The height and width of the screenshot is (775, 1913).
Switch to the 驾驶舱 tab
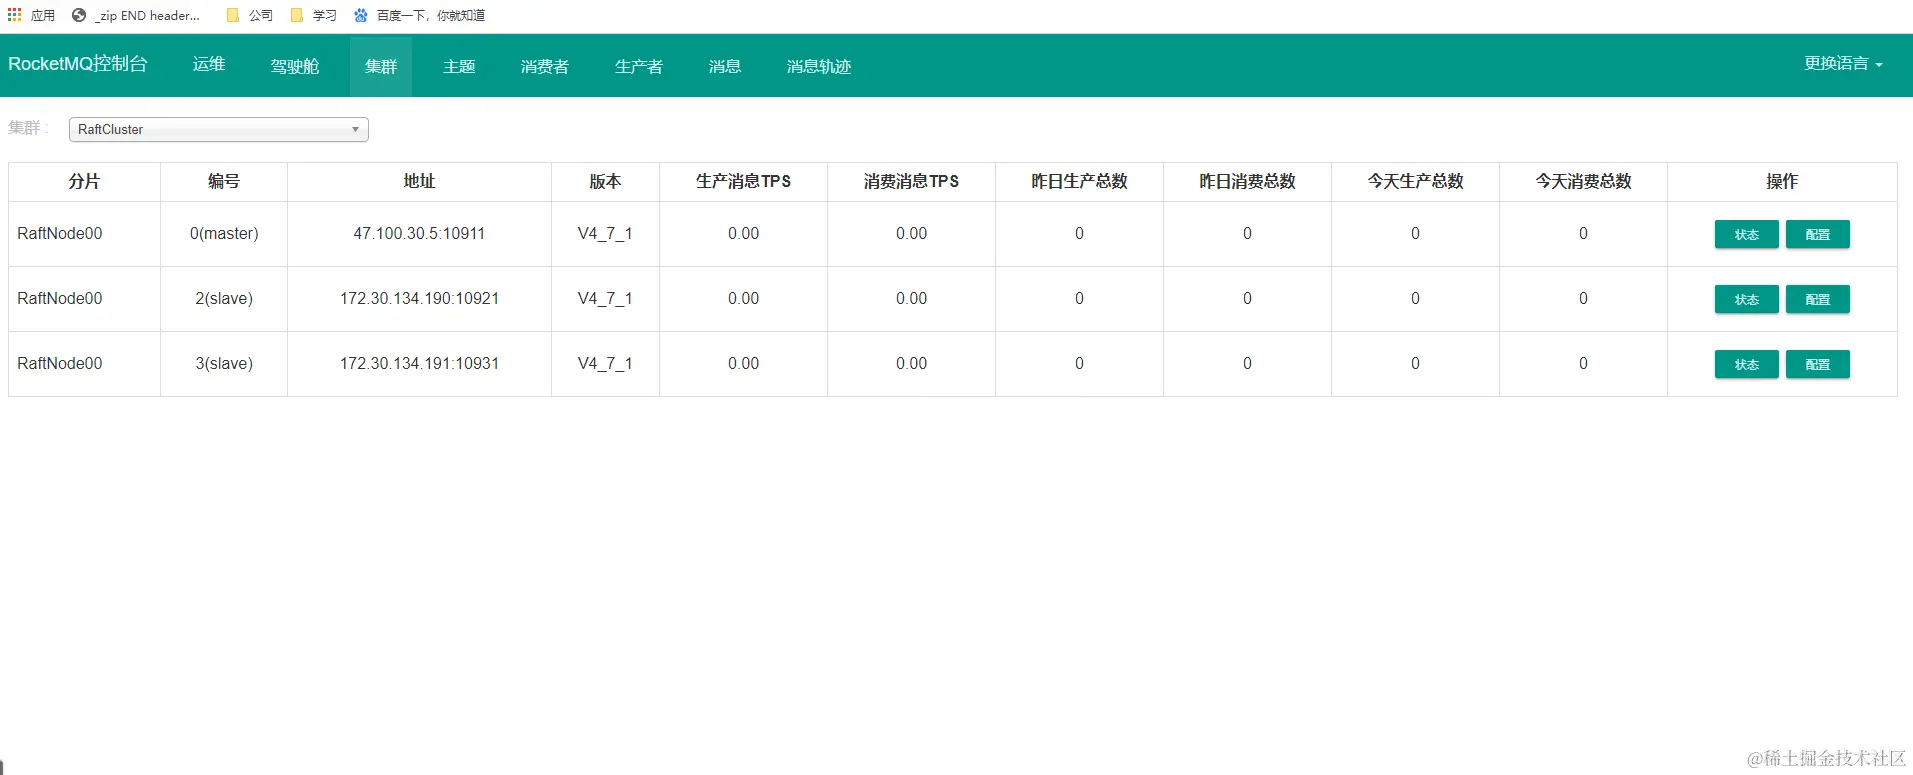pos(295,66)
